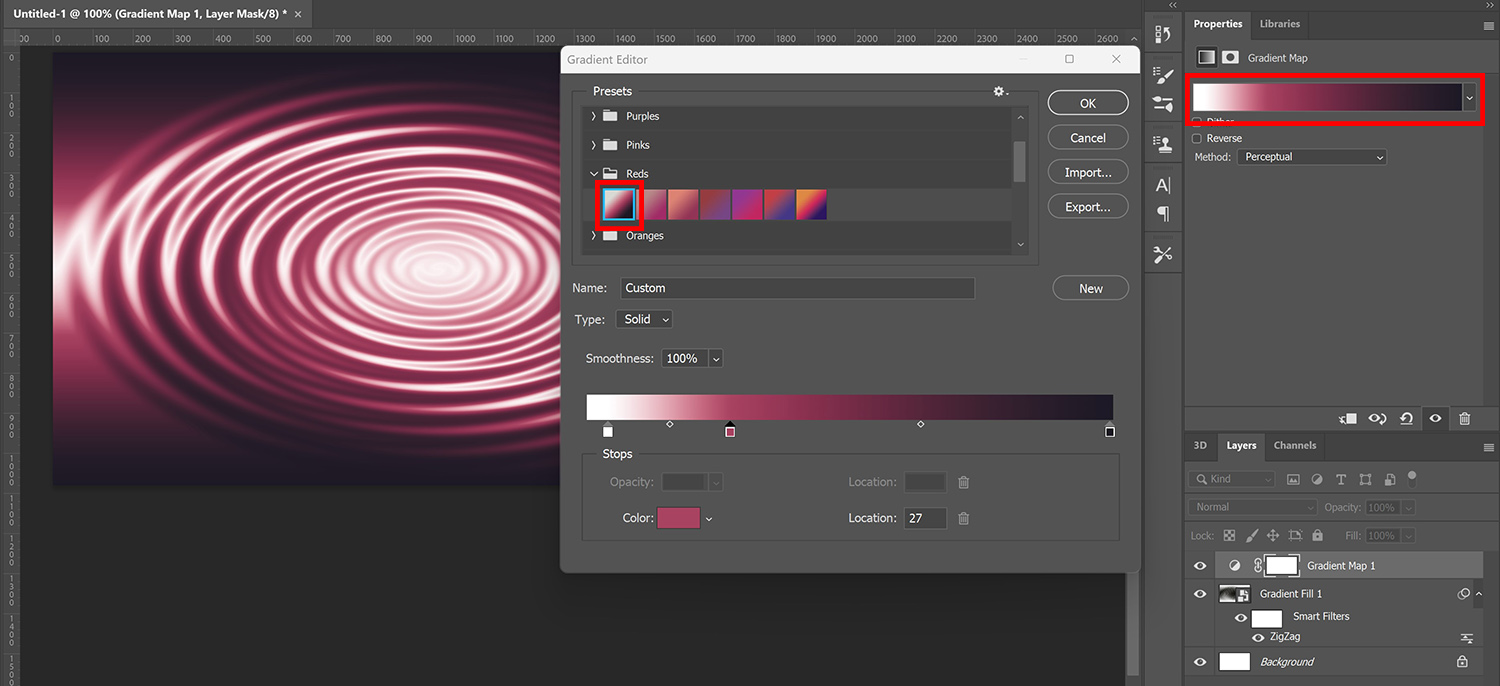Open the gradient presets gear menu
Image resolution: width=1500 pixels, height=686 pixels.
click(x=1000, y=92)
